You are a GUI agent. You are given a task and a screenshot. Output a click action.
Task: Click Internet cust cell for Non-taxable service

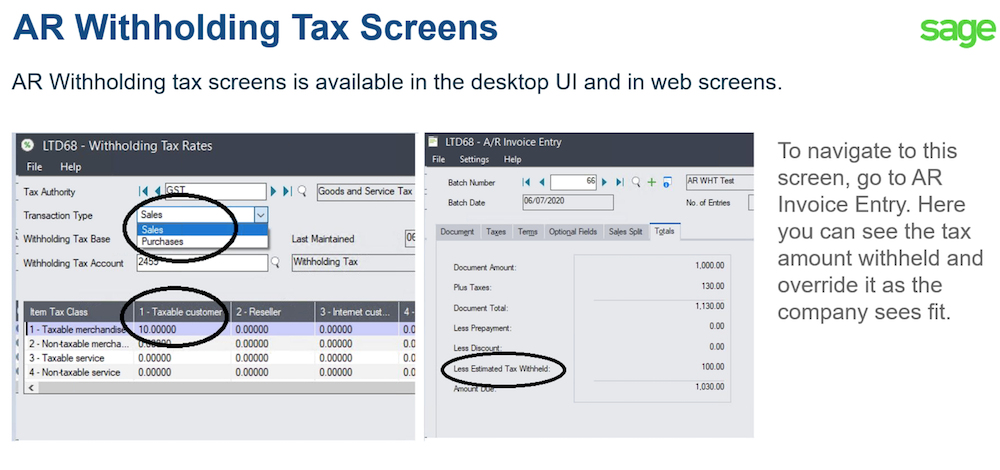point(358,372)
